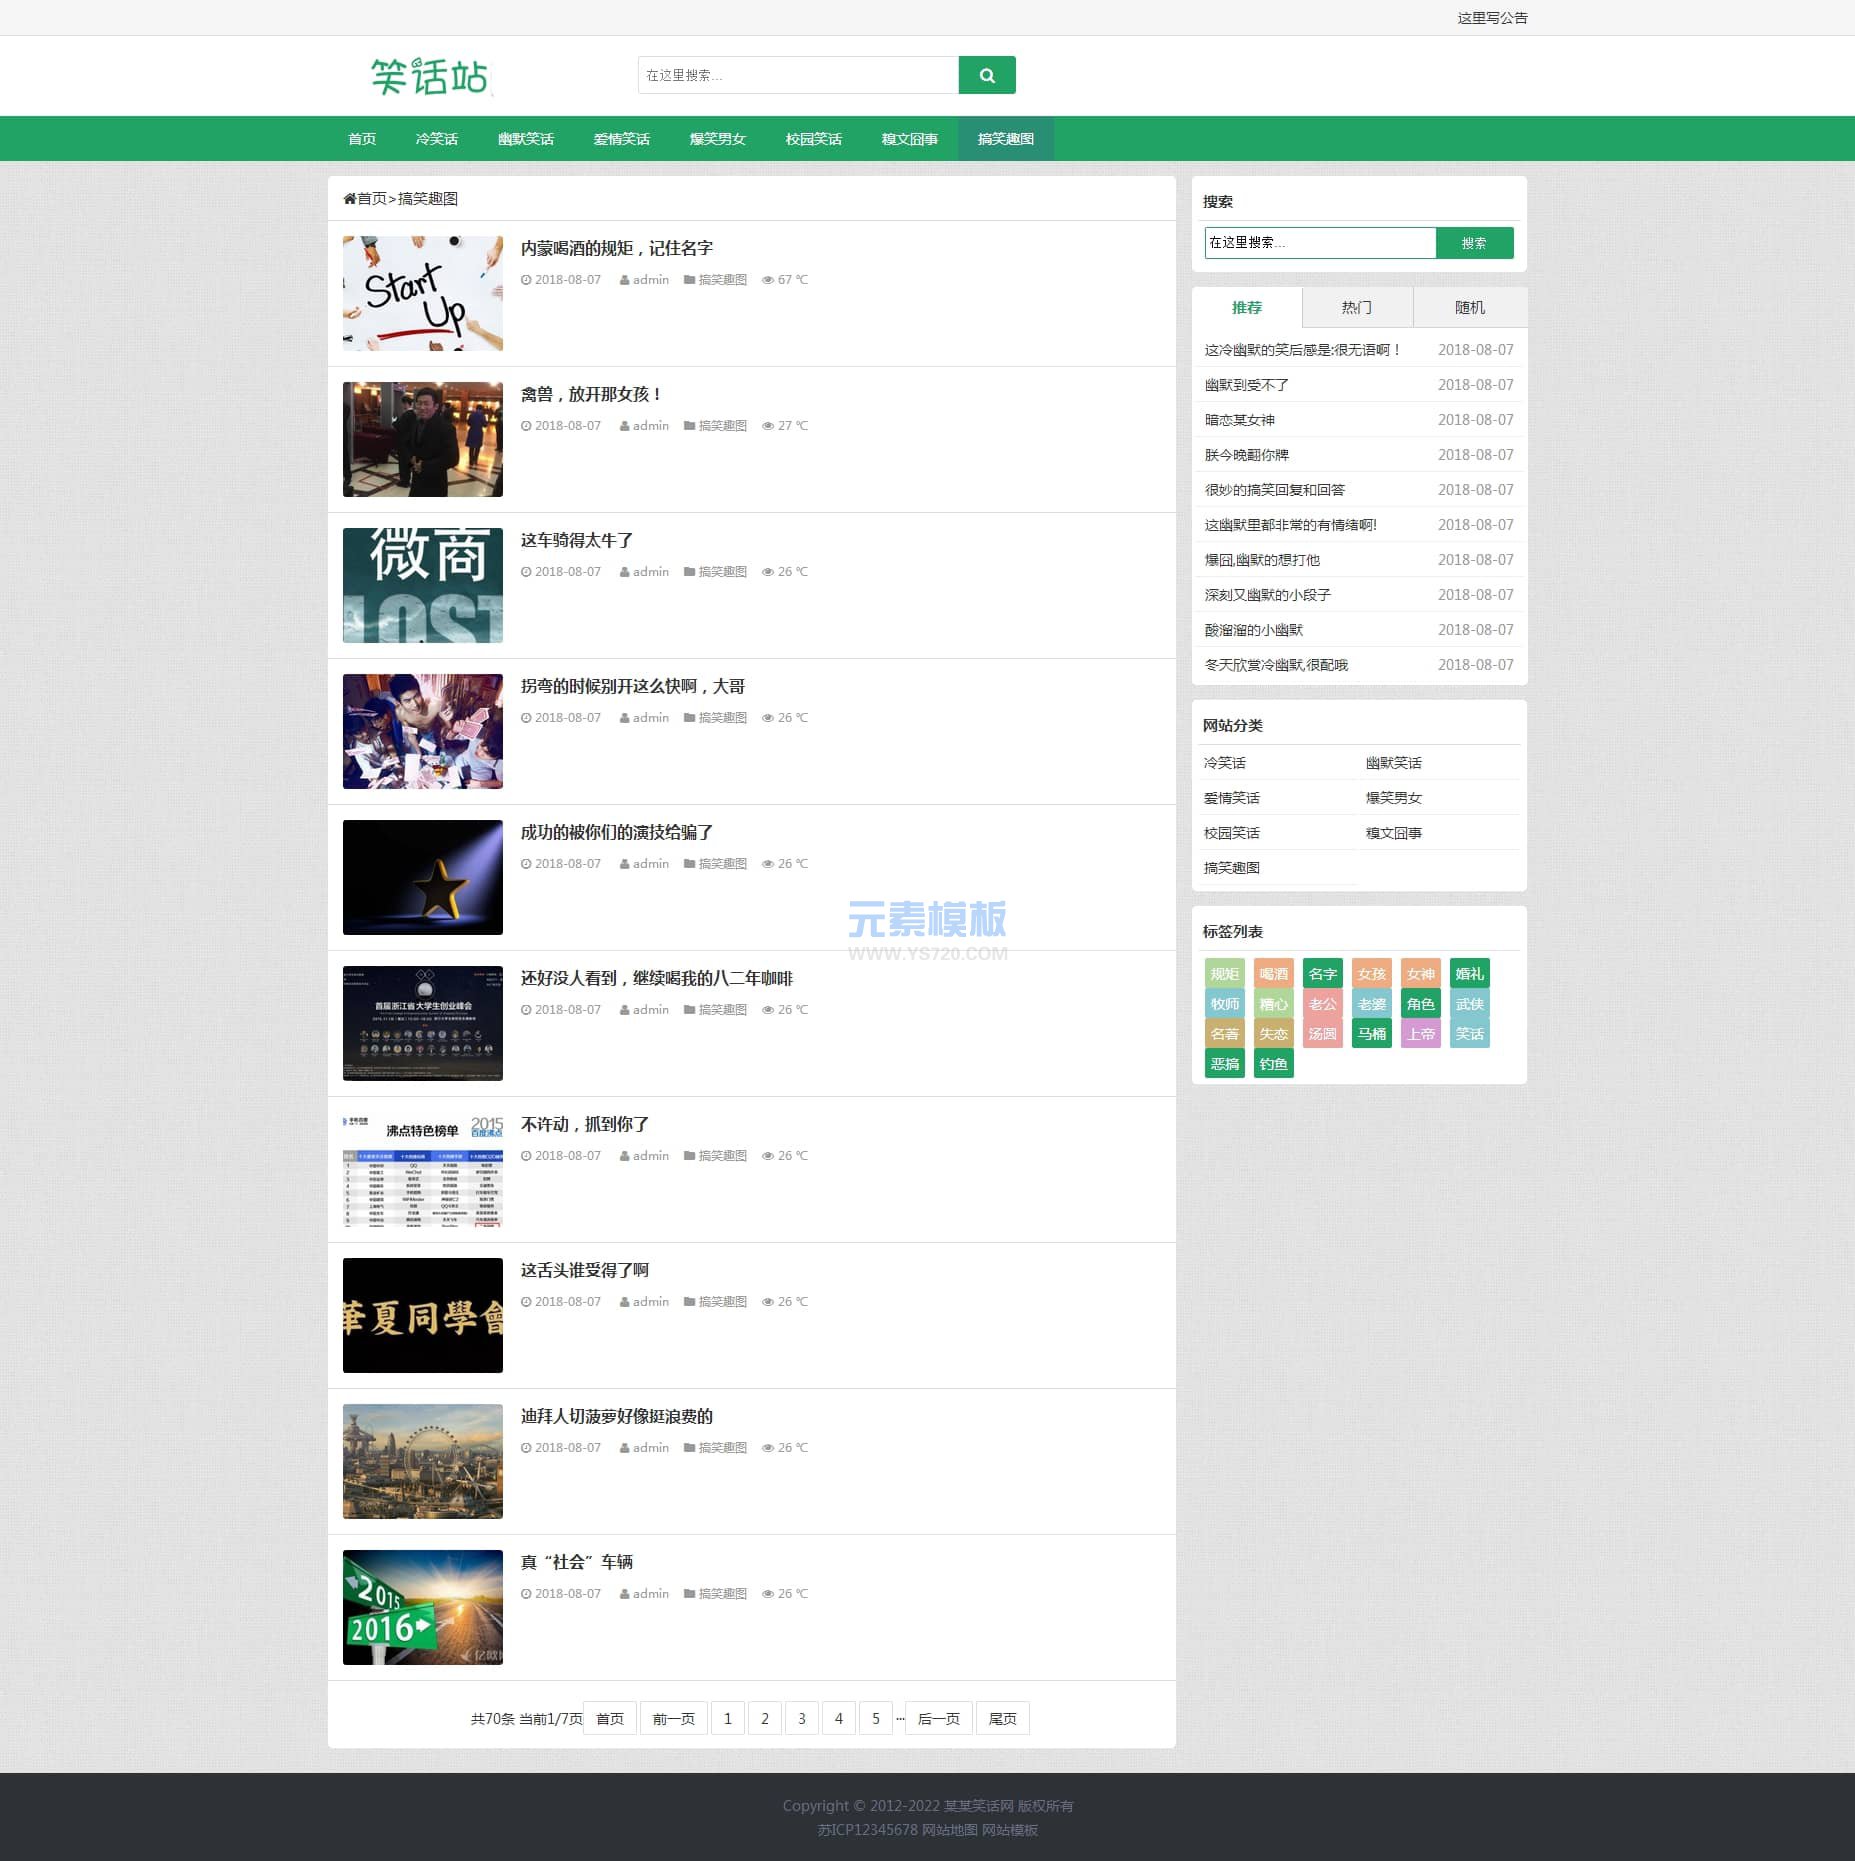Click the 网站模板 footer link
The height and width of the screenshot is (1861, 1855).
(1010, 1830)
